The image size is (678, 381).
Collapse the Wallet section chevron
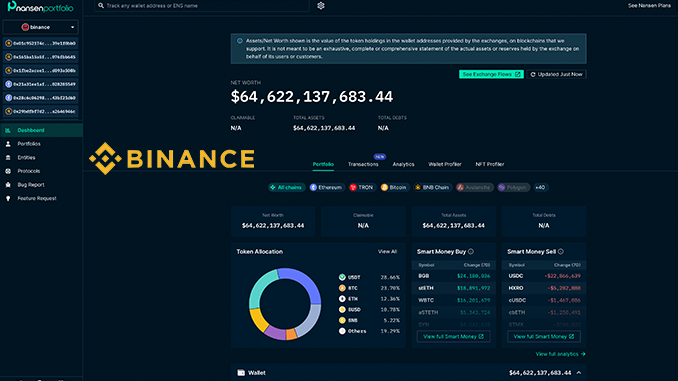coord(579,373)
